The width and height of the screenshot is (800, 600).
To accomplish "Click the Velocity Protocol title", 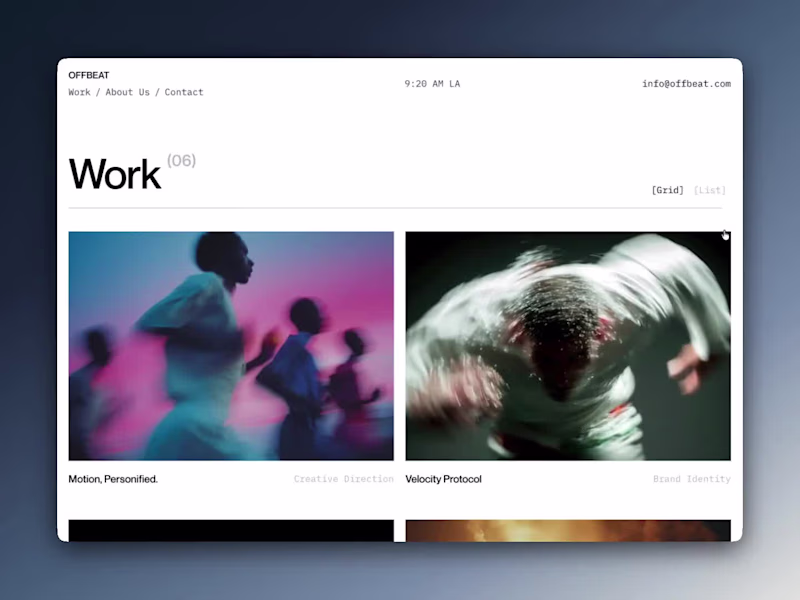I will pos(443,479).
